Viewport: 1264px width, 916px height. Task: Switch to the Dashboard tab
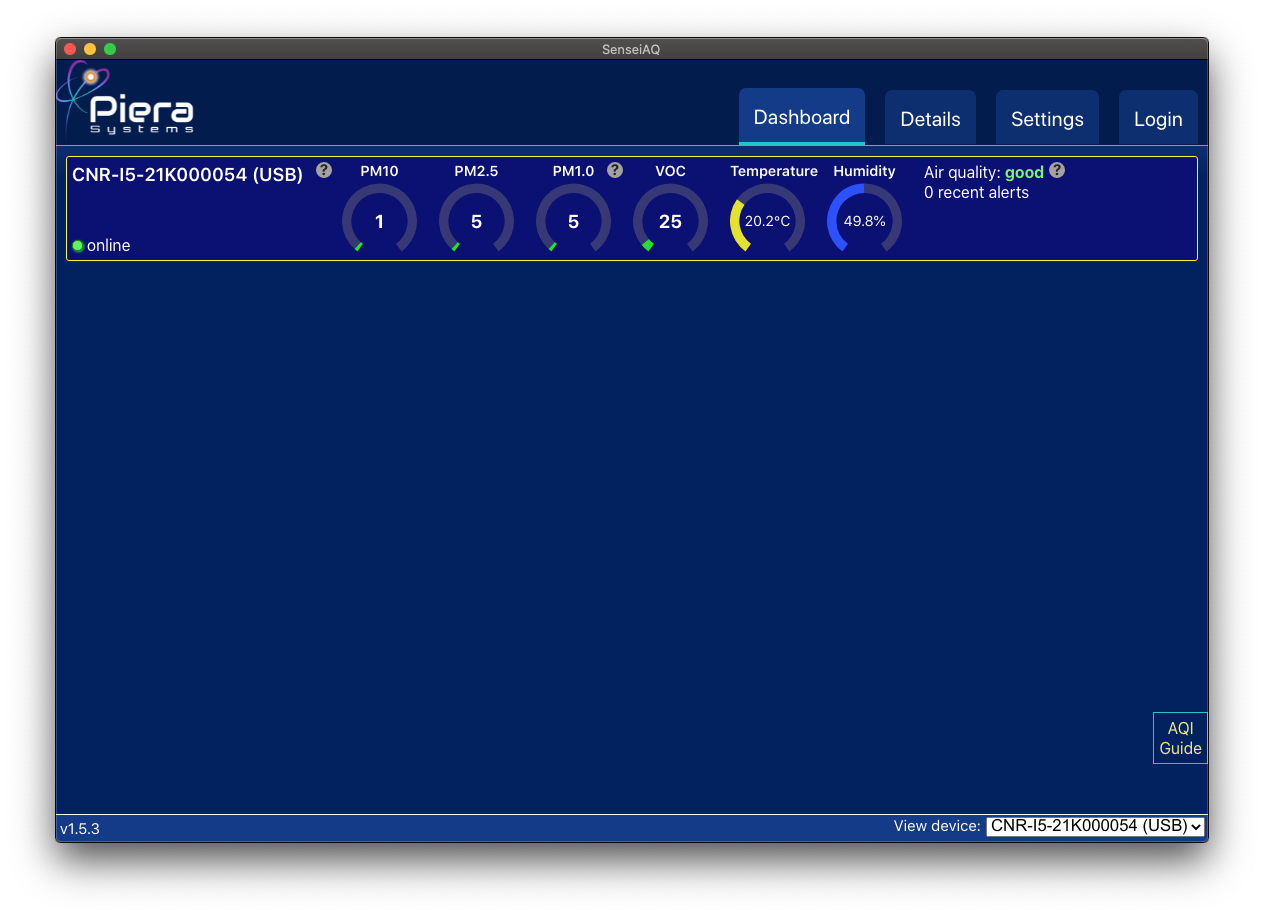(801, 118)
